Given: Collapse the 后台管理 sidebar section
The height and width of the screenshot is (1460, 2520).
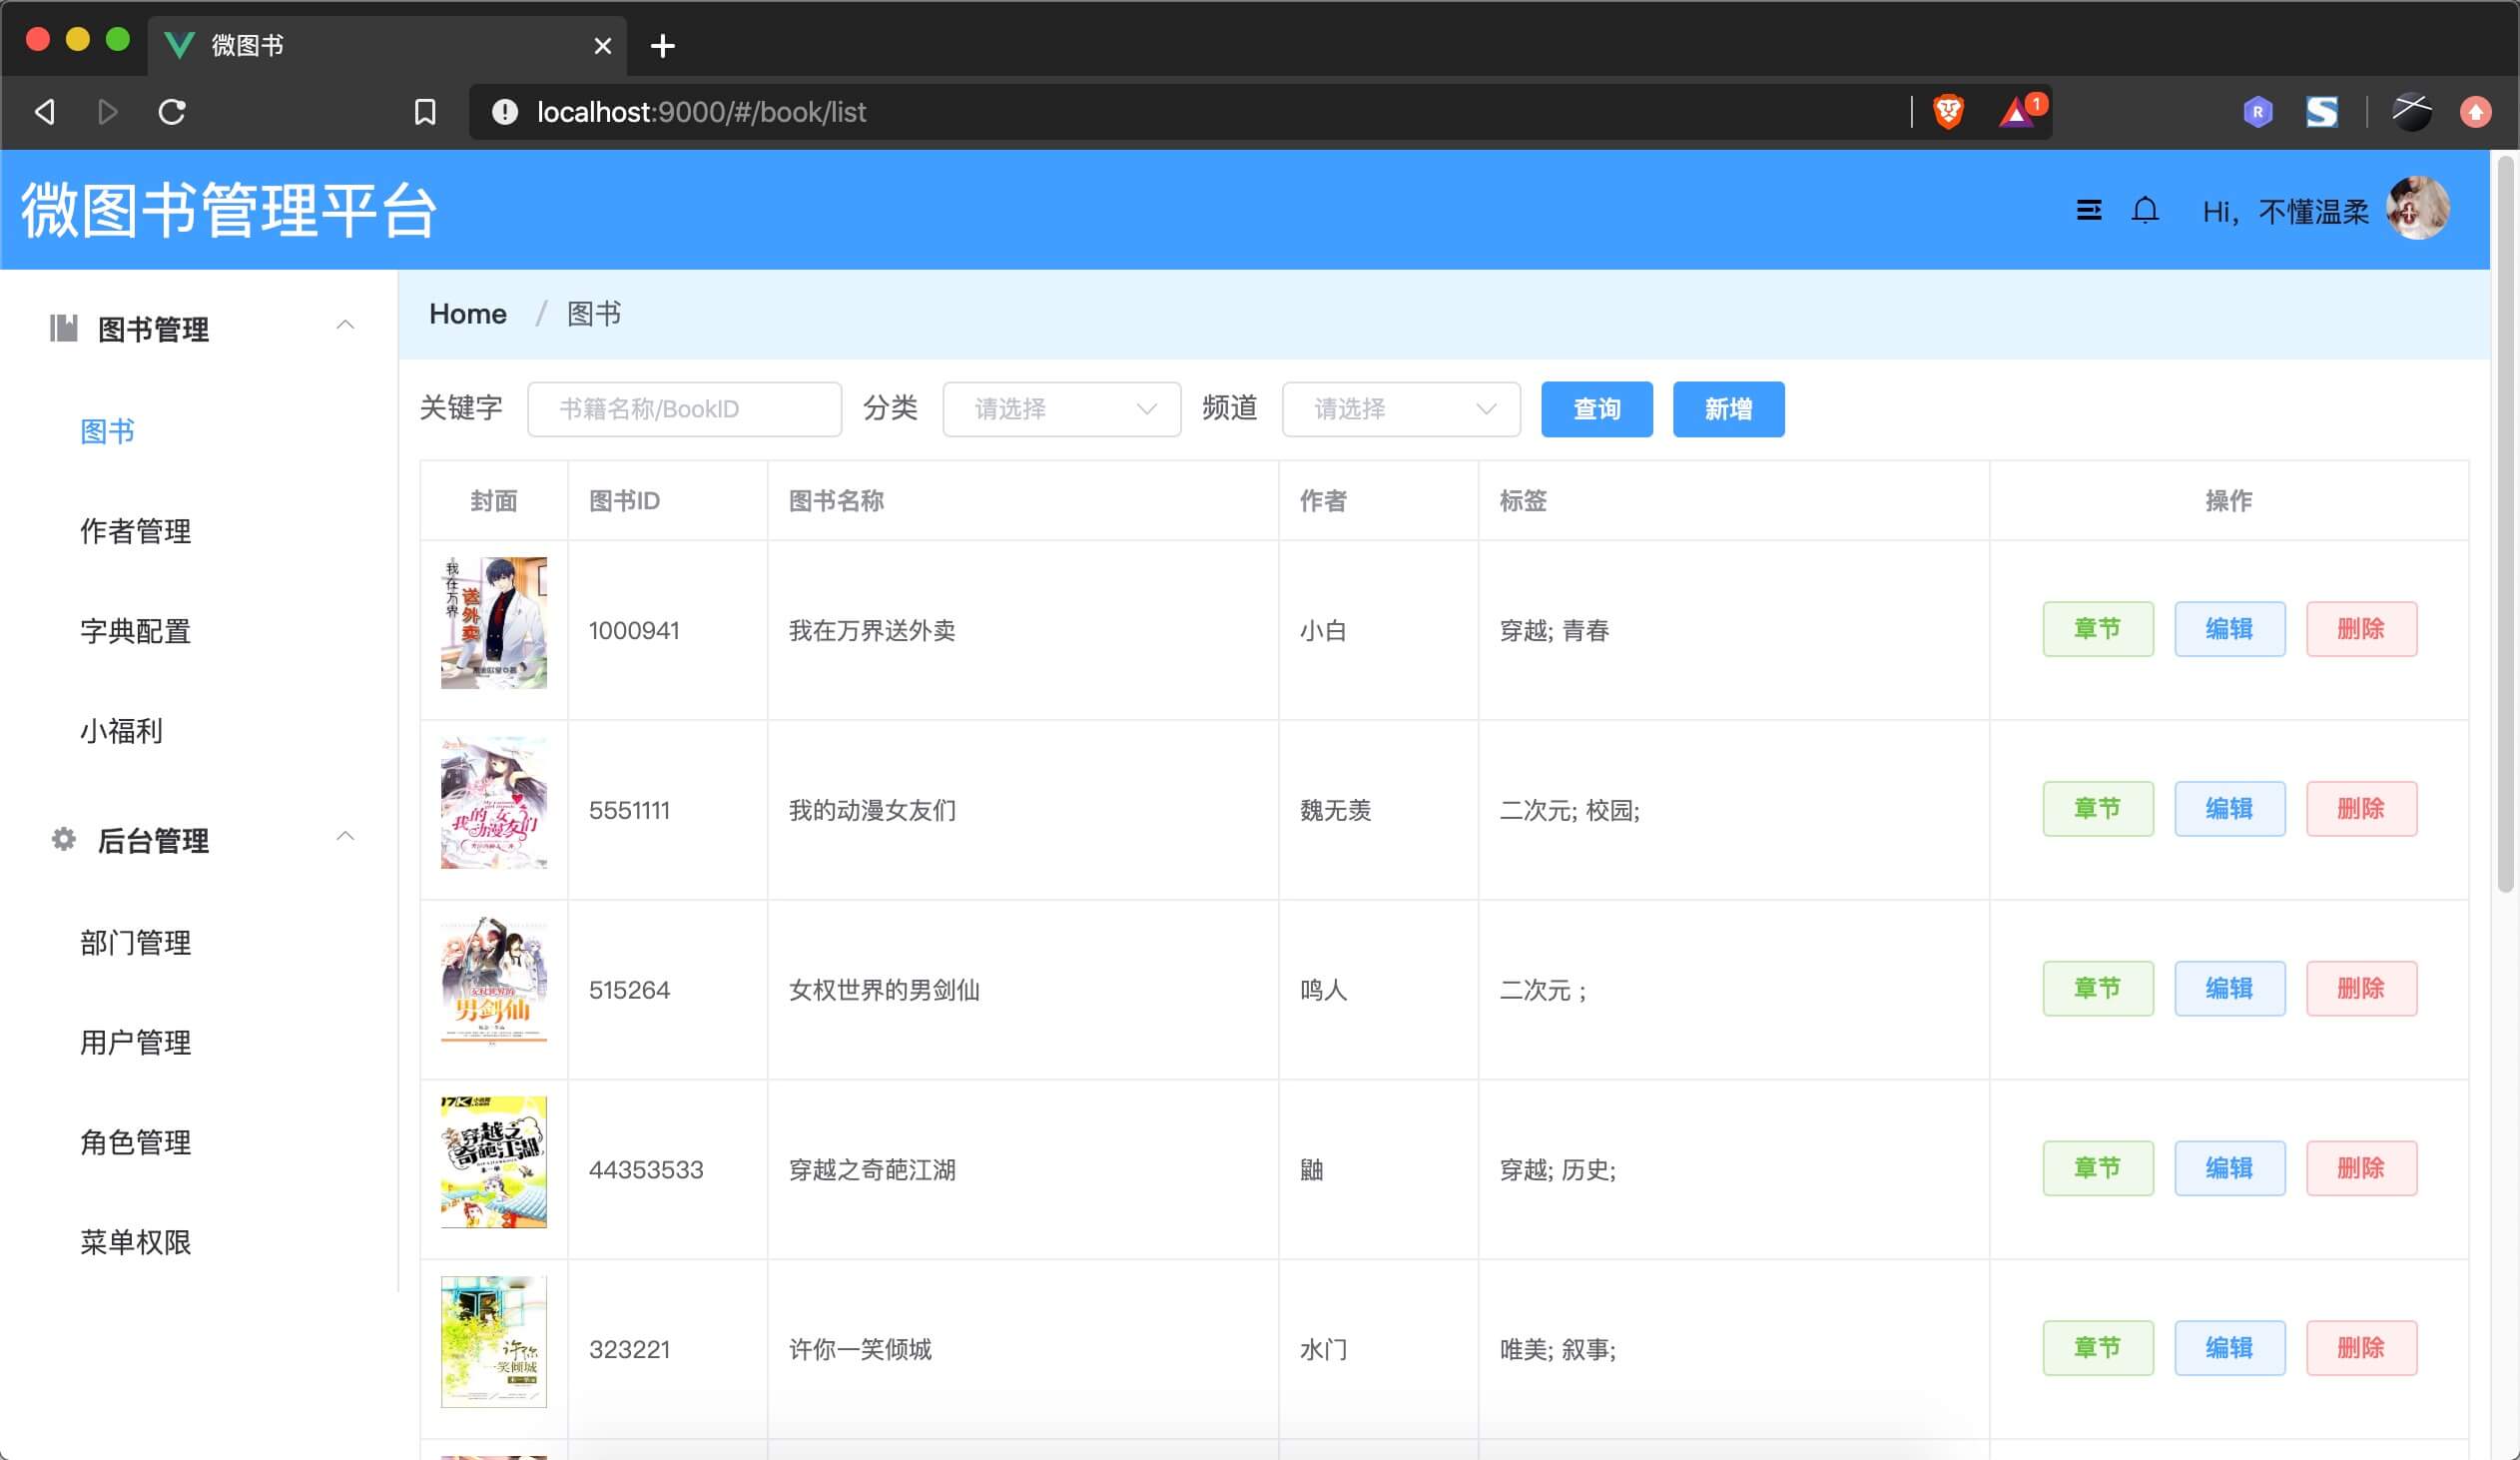Looking at the screenshot, I should coord(345,837).
